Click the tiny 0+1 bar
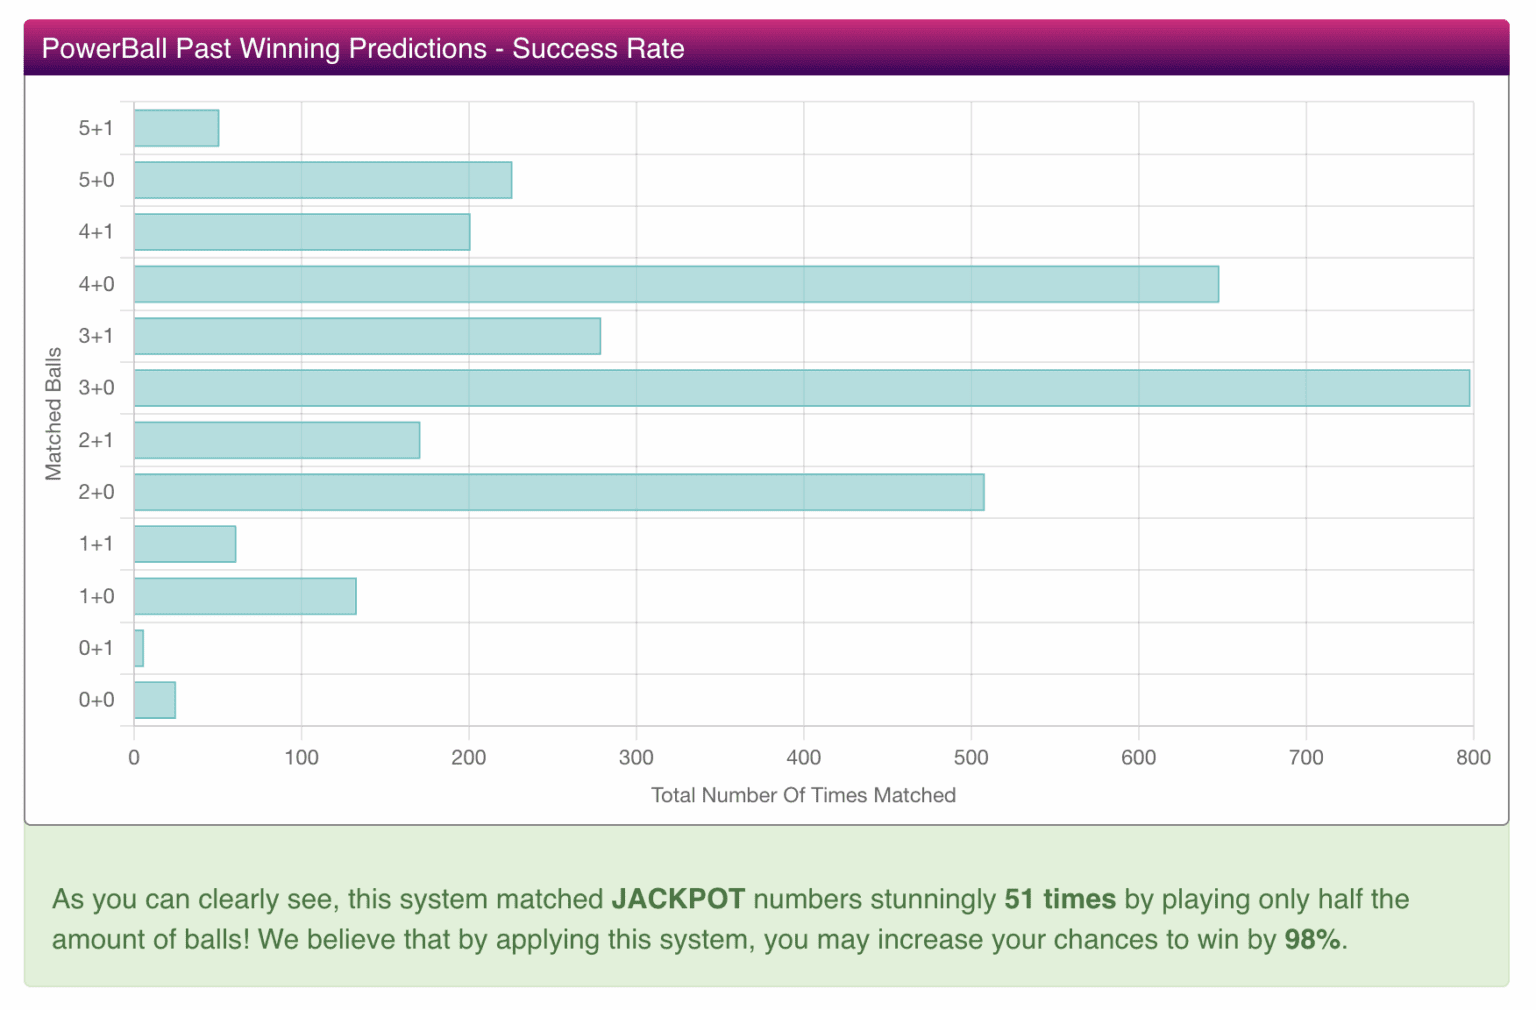This screenshot has height=1010, width=1536. [x=139, y=648]
